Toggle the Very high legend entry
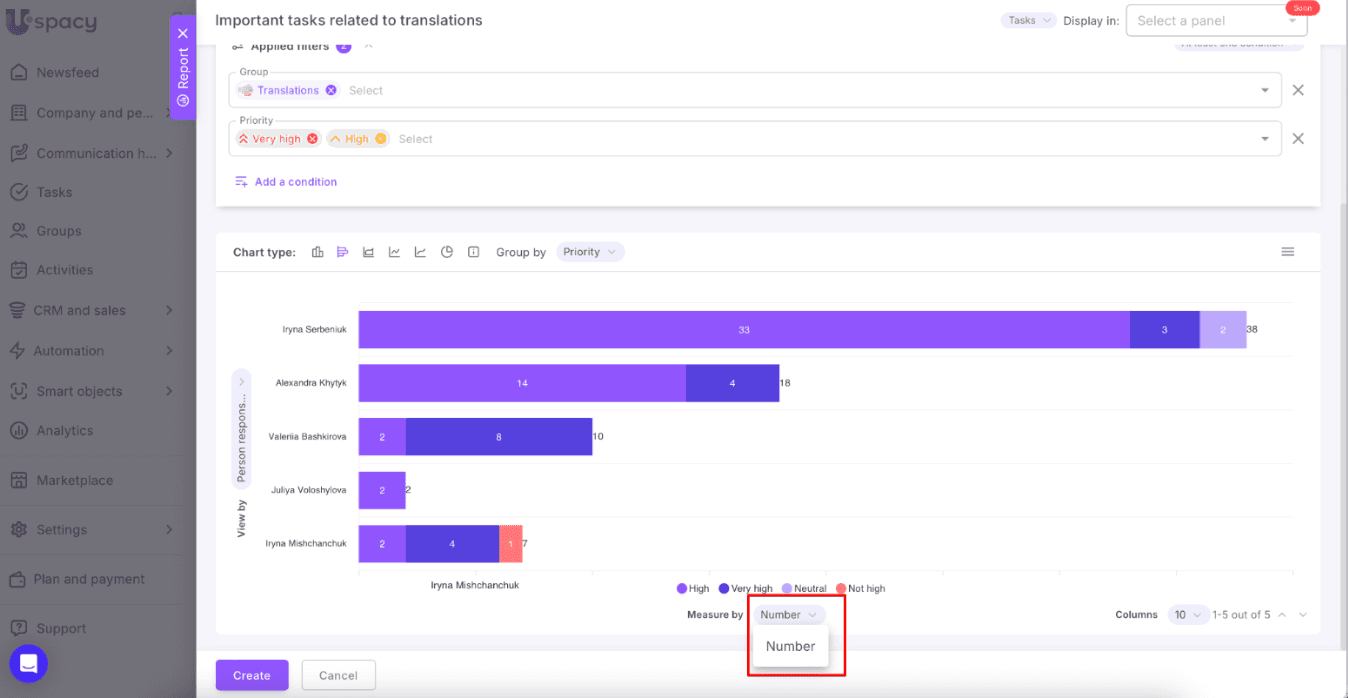Screen dimensions: 1348x698 click(745, 589)
